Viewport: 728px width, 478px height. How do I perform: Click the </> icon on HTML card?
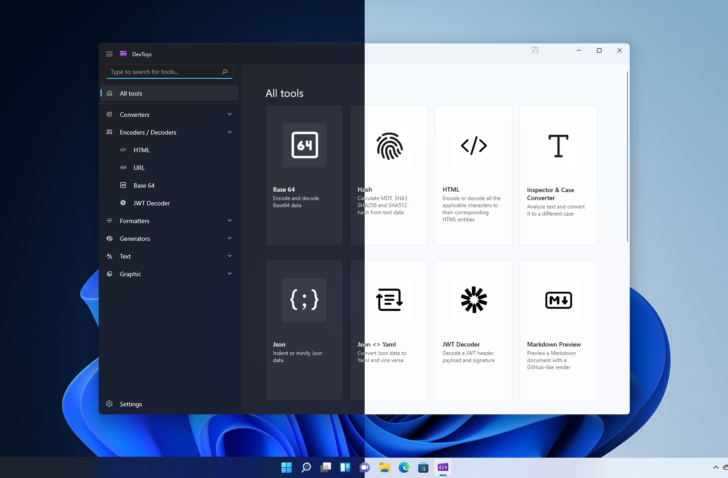tap(474, 146)
